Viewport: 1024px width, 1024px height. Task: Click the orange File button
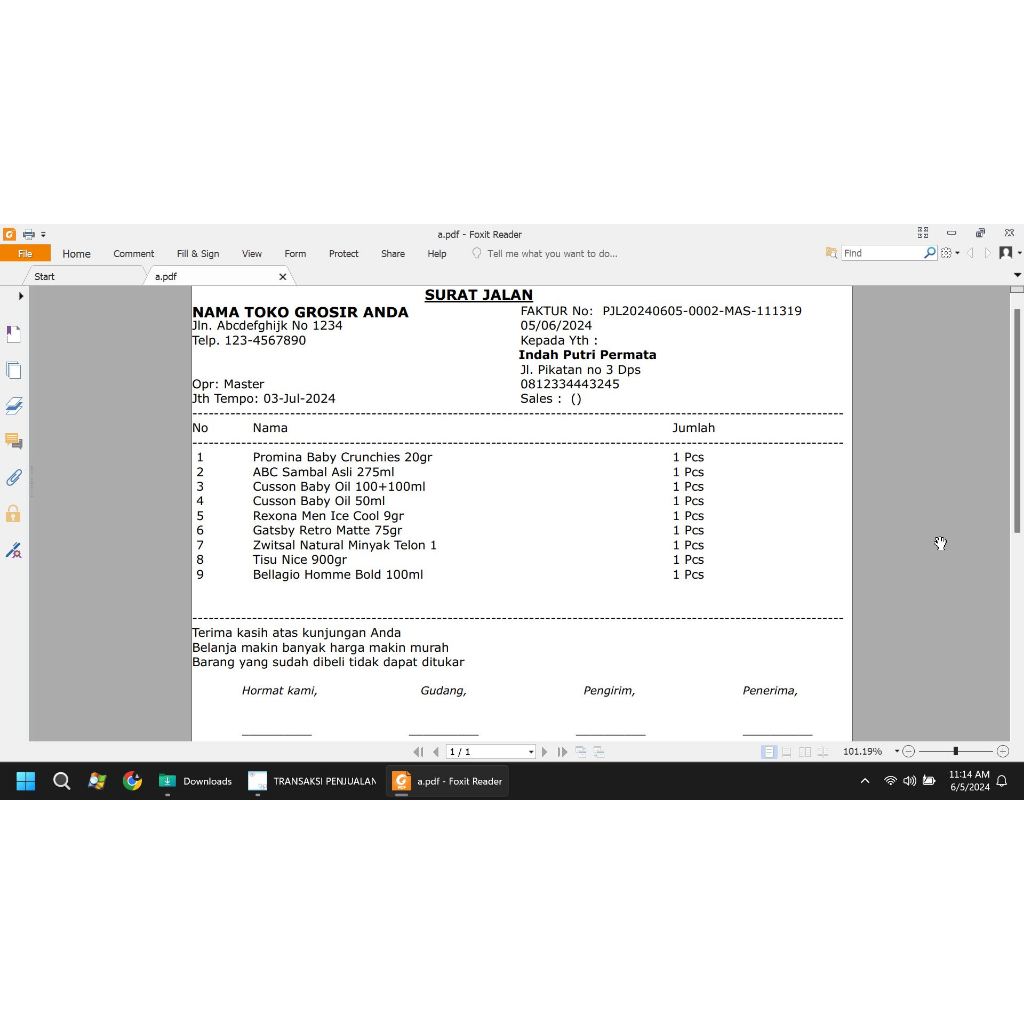point(25,253)
